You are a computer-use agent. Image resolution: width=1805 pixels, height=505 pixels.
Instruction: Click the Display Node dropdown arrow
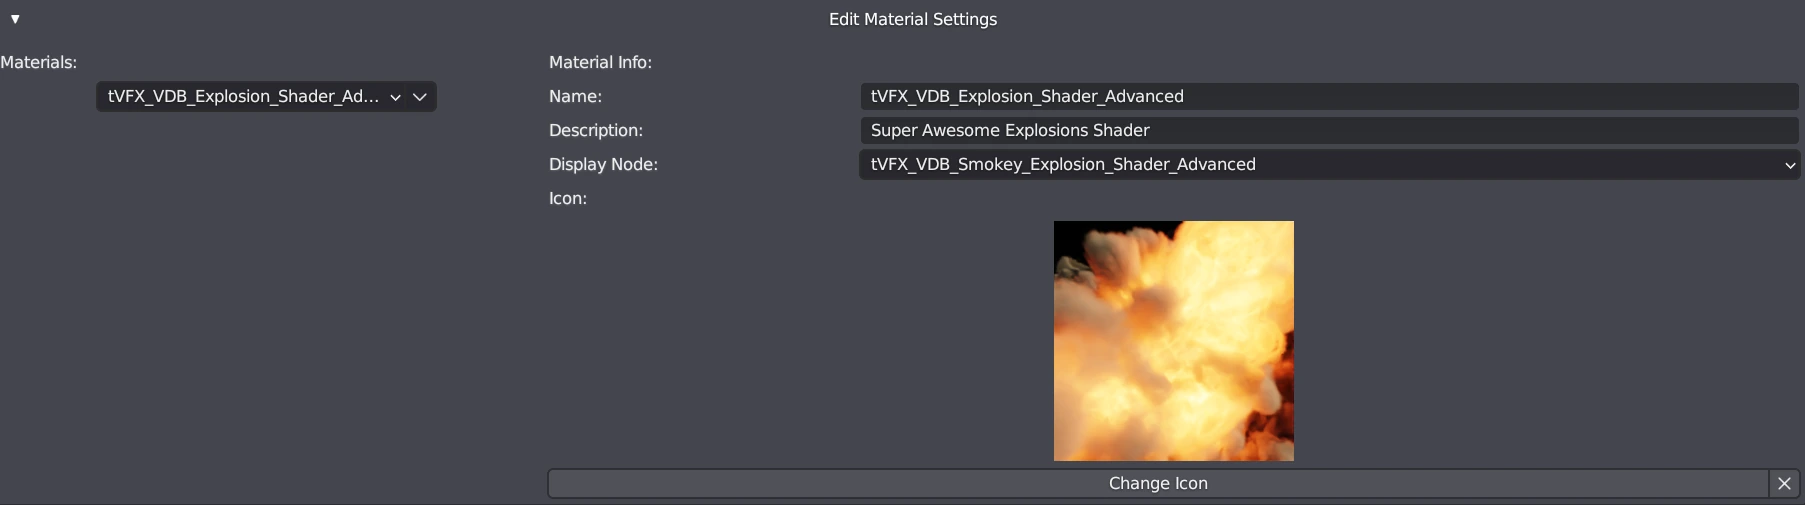click(1789, 165)
